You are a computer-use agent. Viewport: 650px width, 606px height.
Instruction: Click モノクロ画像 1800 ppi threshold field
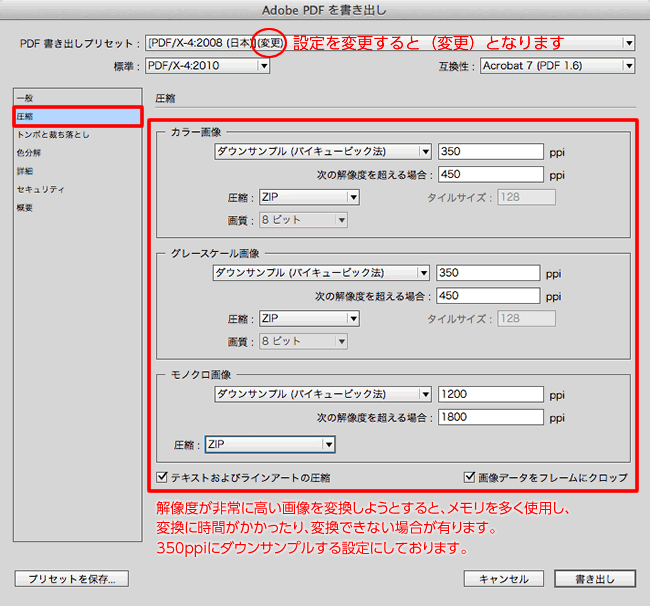click(491, 417)
